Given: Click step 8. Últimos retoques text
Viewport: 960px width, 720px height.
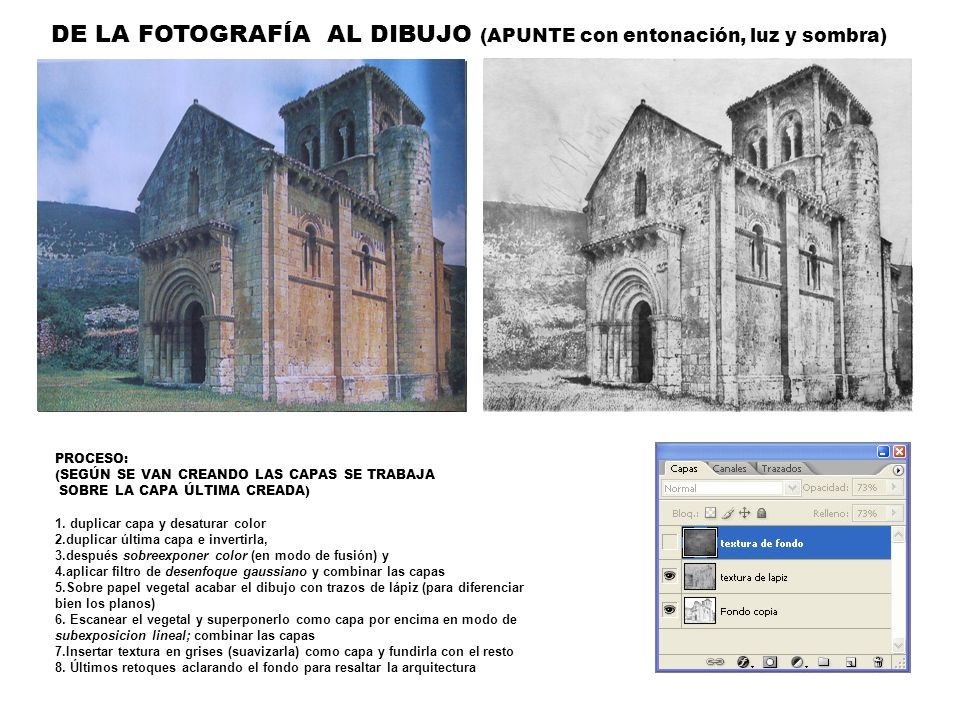Looking at the screenshot, I should (265, 667).
